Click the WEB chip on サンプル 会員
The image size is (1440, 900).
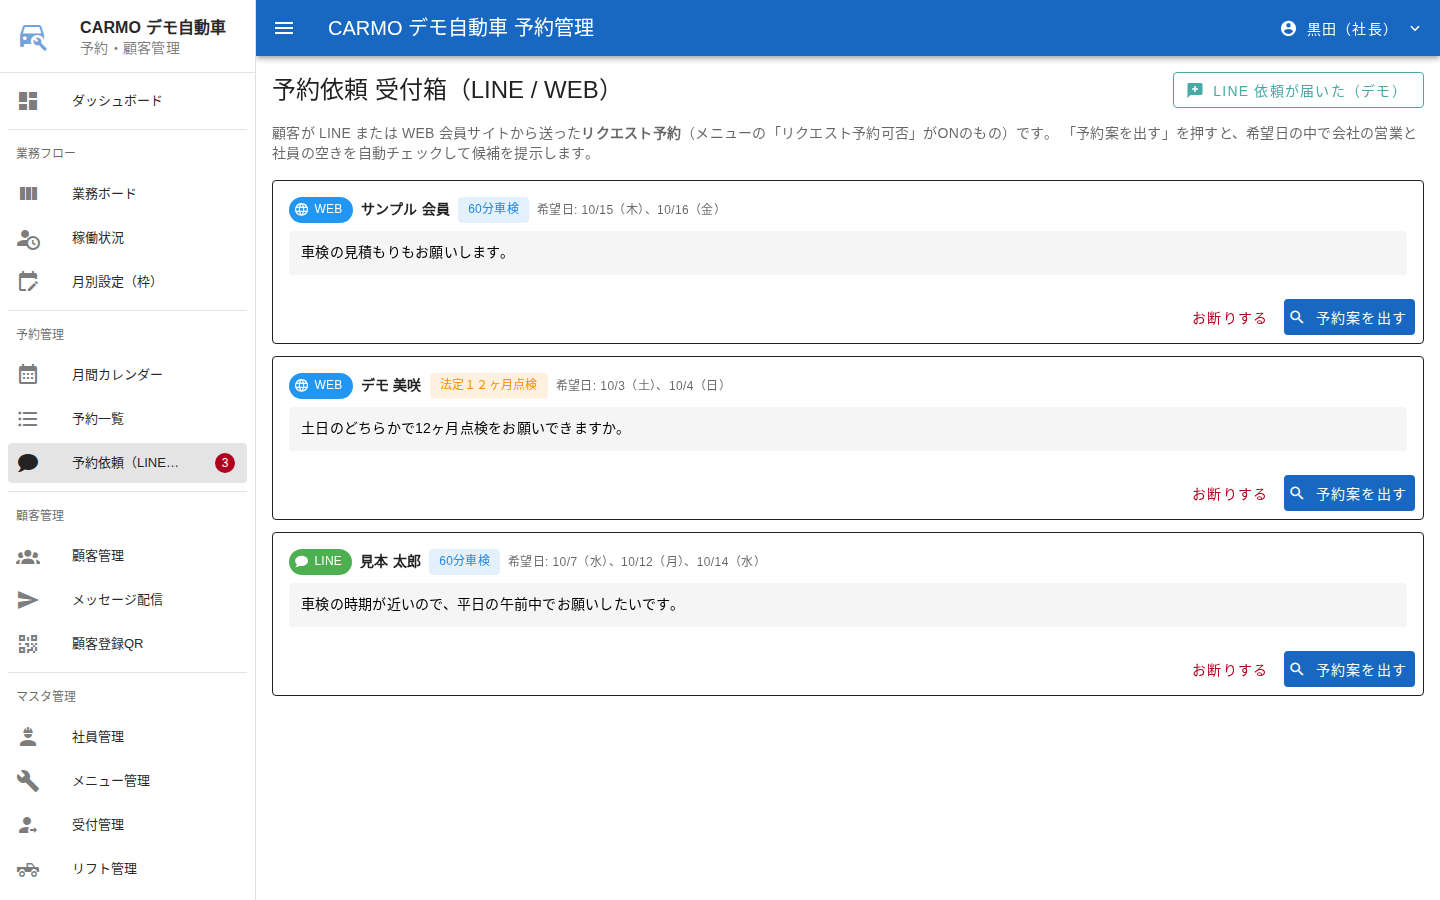click(x=321, y=209)
